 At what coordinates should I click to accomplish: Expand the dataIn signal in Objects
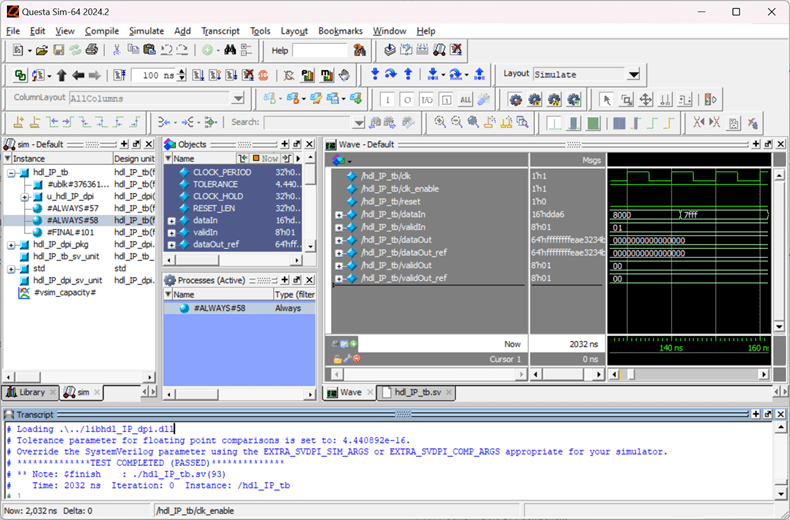tap(171, 220)
